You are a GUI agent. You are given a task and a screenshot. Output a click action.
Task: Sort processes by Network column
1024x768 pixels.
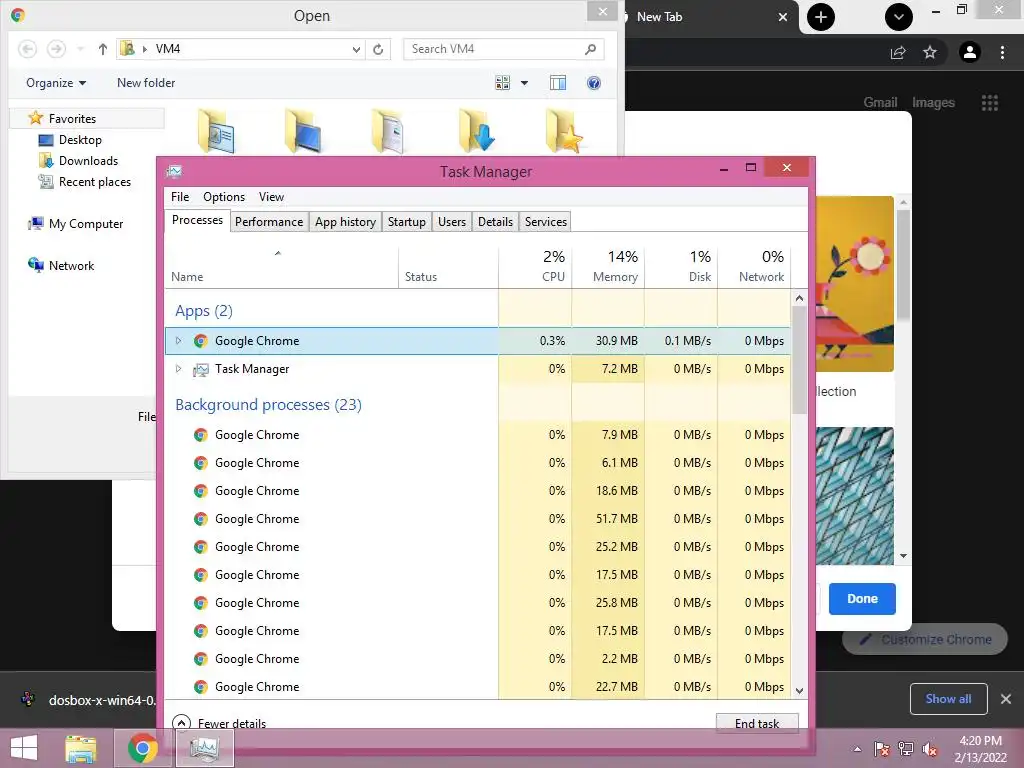(754, 267)
